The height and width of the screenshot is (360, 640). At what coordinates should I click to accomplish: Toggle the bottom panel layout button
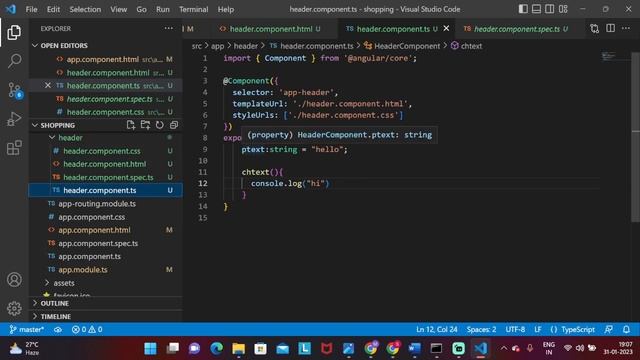(536, 9)
